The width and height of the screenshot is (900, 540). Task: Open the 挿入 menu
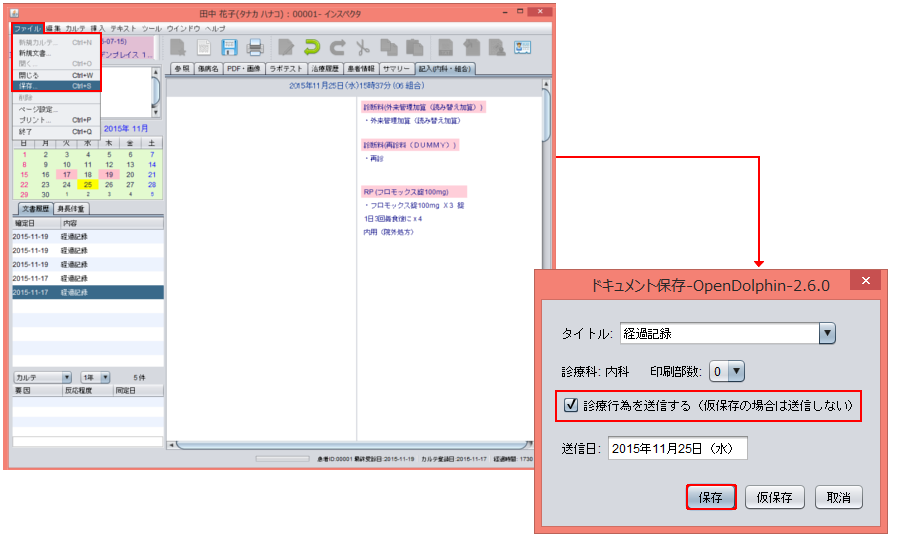click(98, 28)
